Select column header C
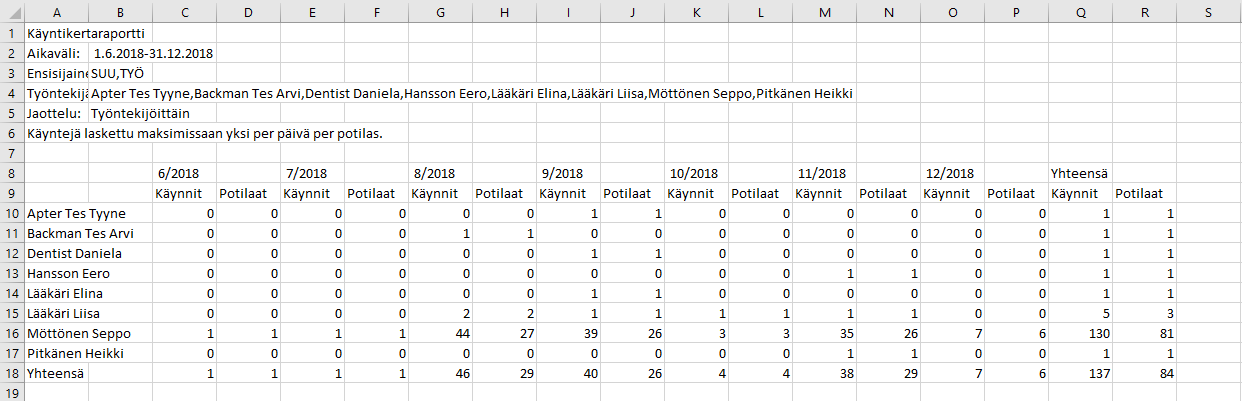The image size is (1242, 401). tap(184, 11)
